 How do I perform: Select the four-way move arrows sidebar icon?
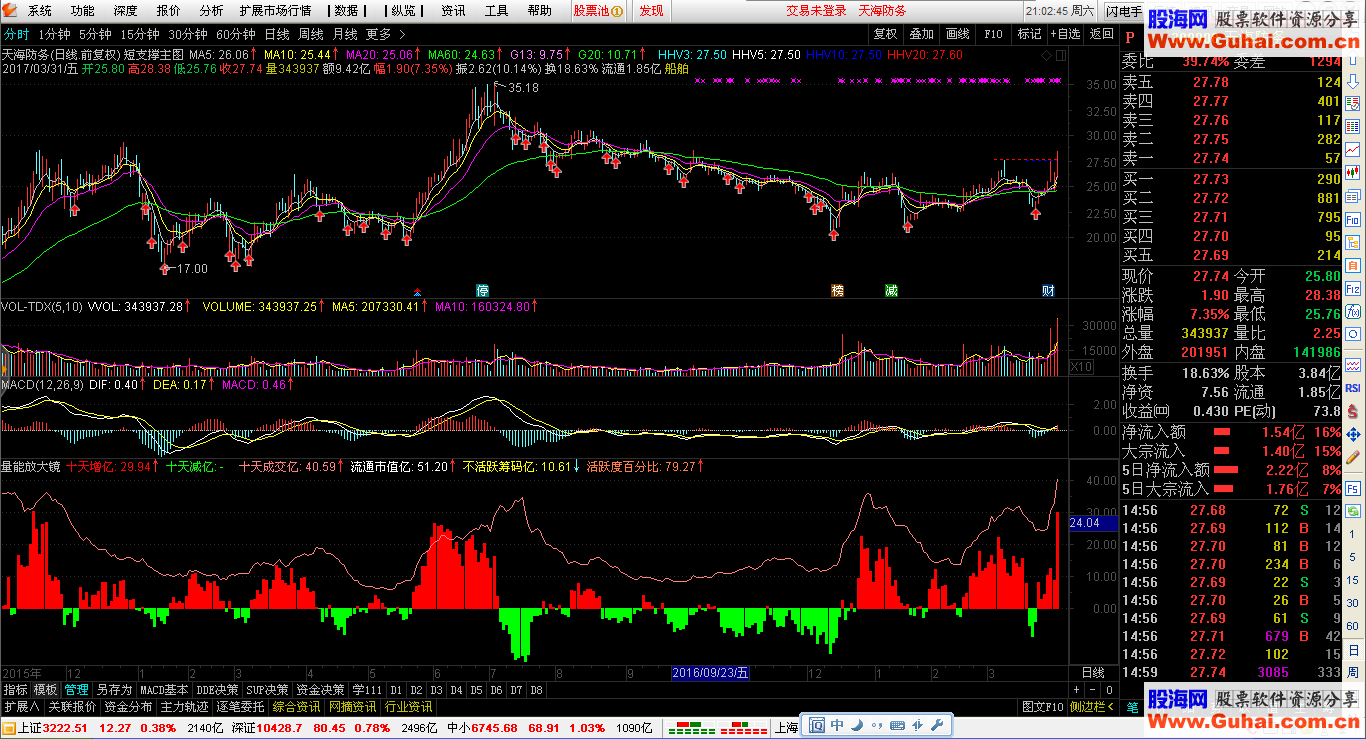point(1353,434)
